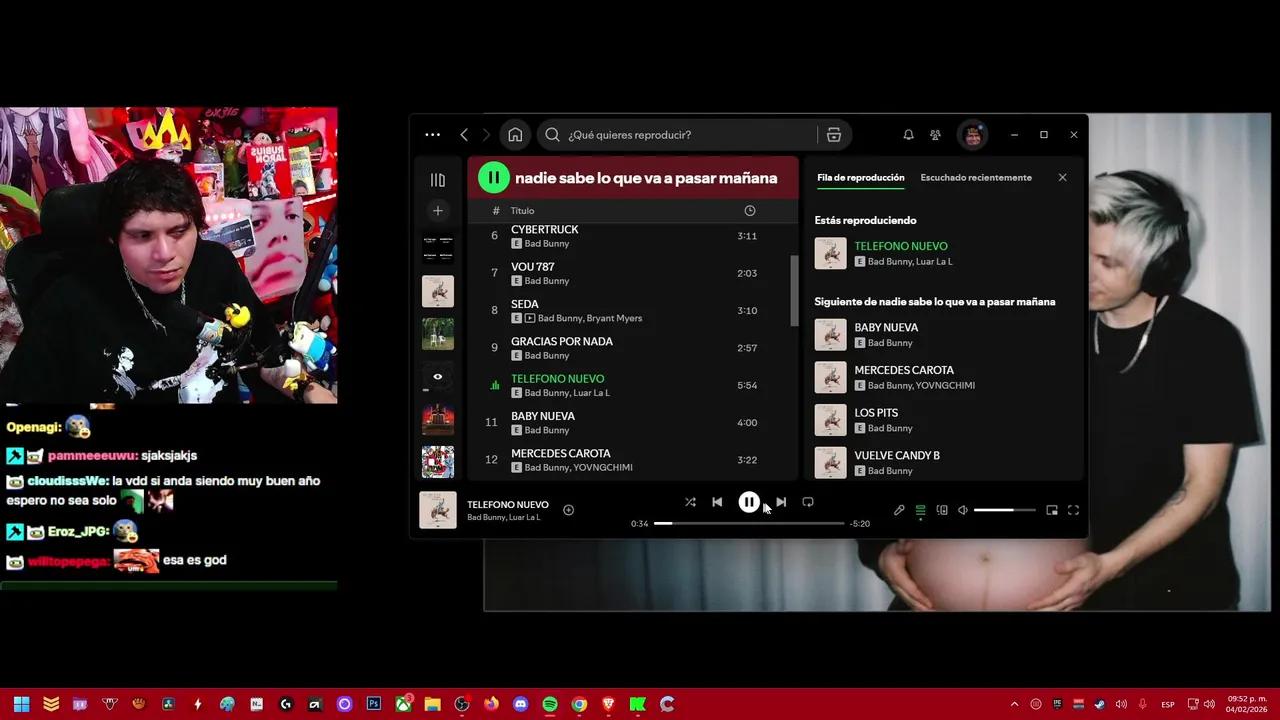
Task: Show hidden system tray icons
Action: (x=1014, y=704)
